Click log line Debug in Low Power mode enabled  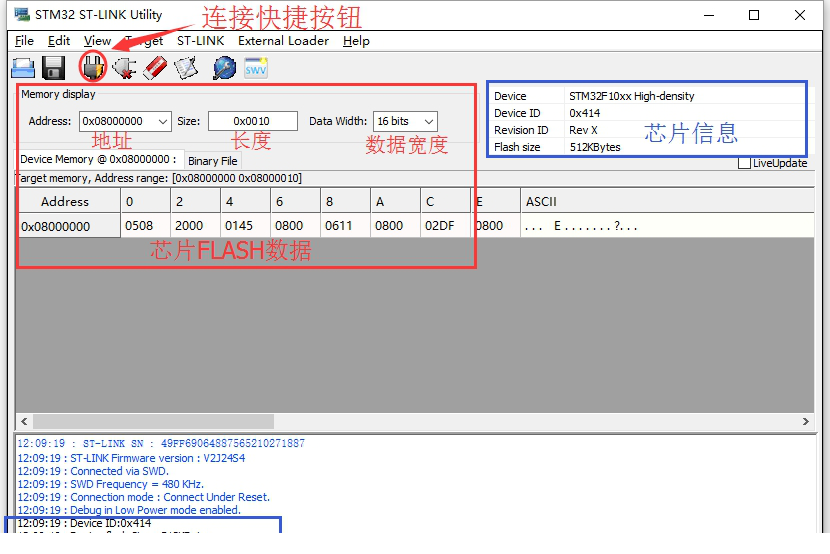(129, 510)
